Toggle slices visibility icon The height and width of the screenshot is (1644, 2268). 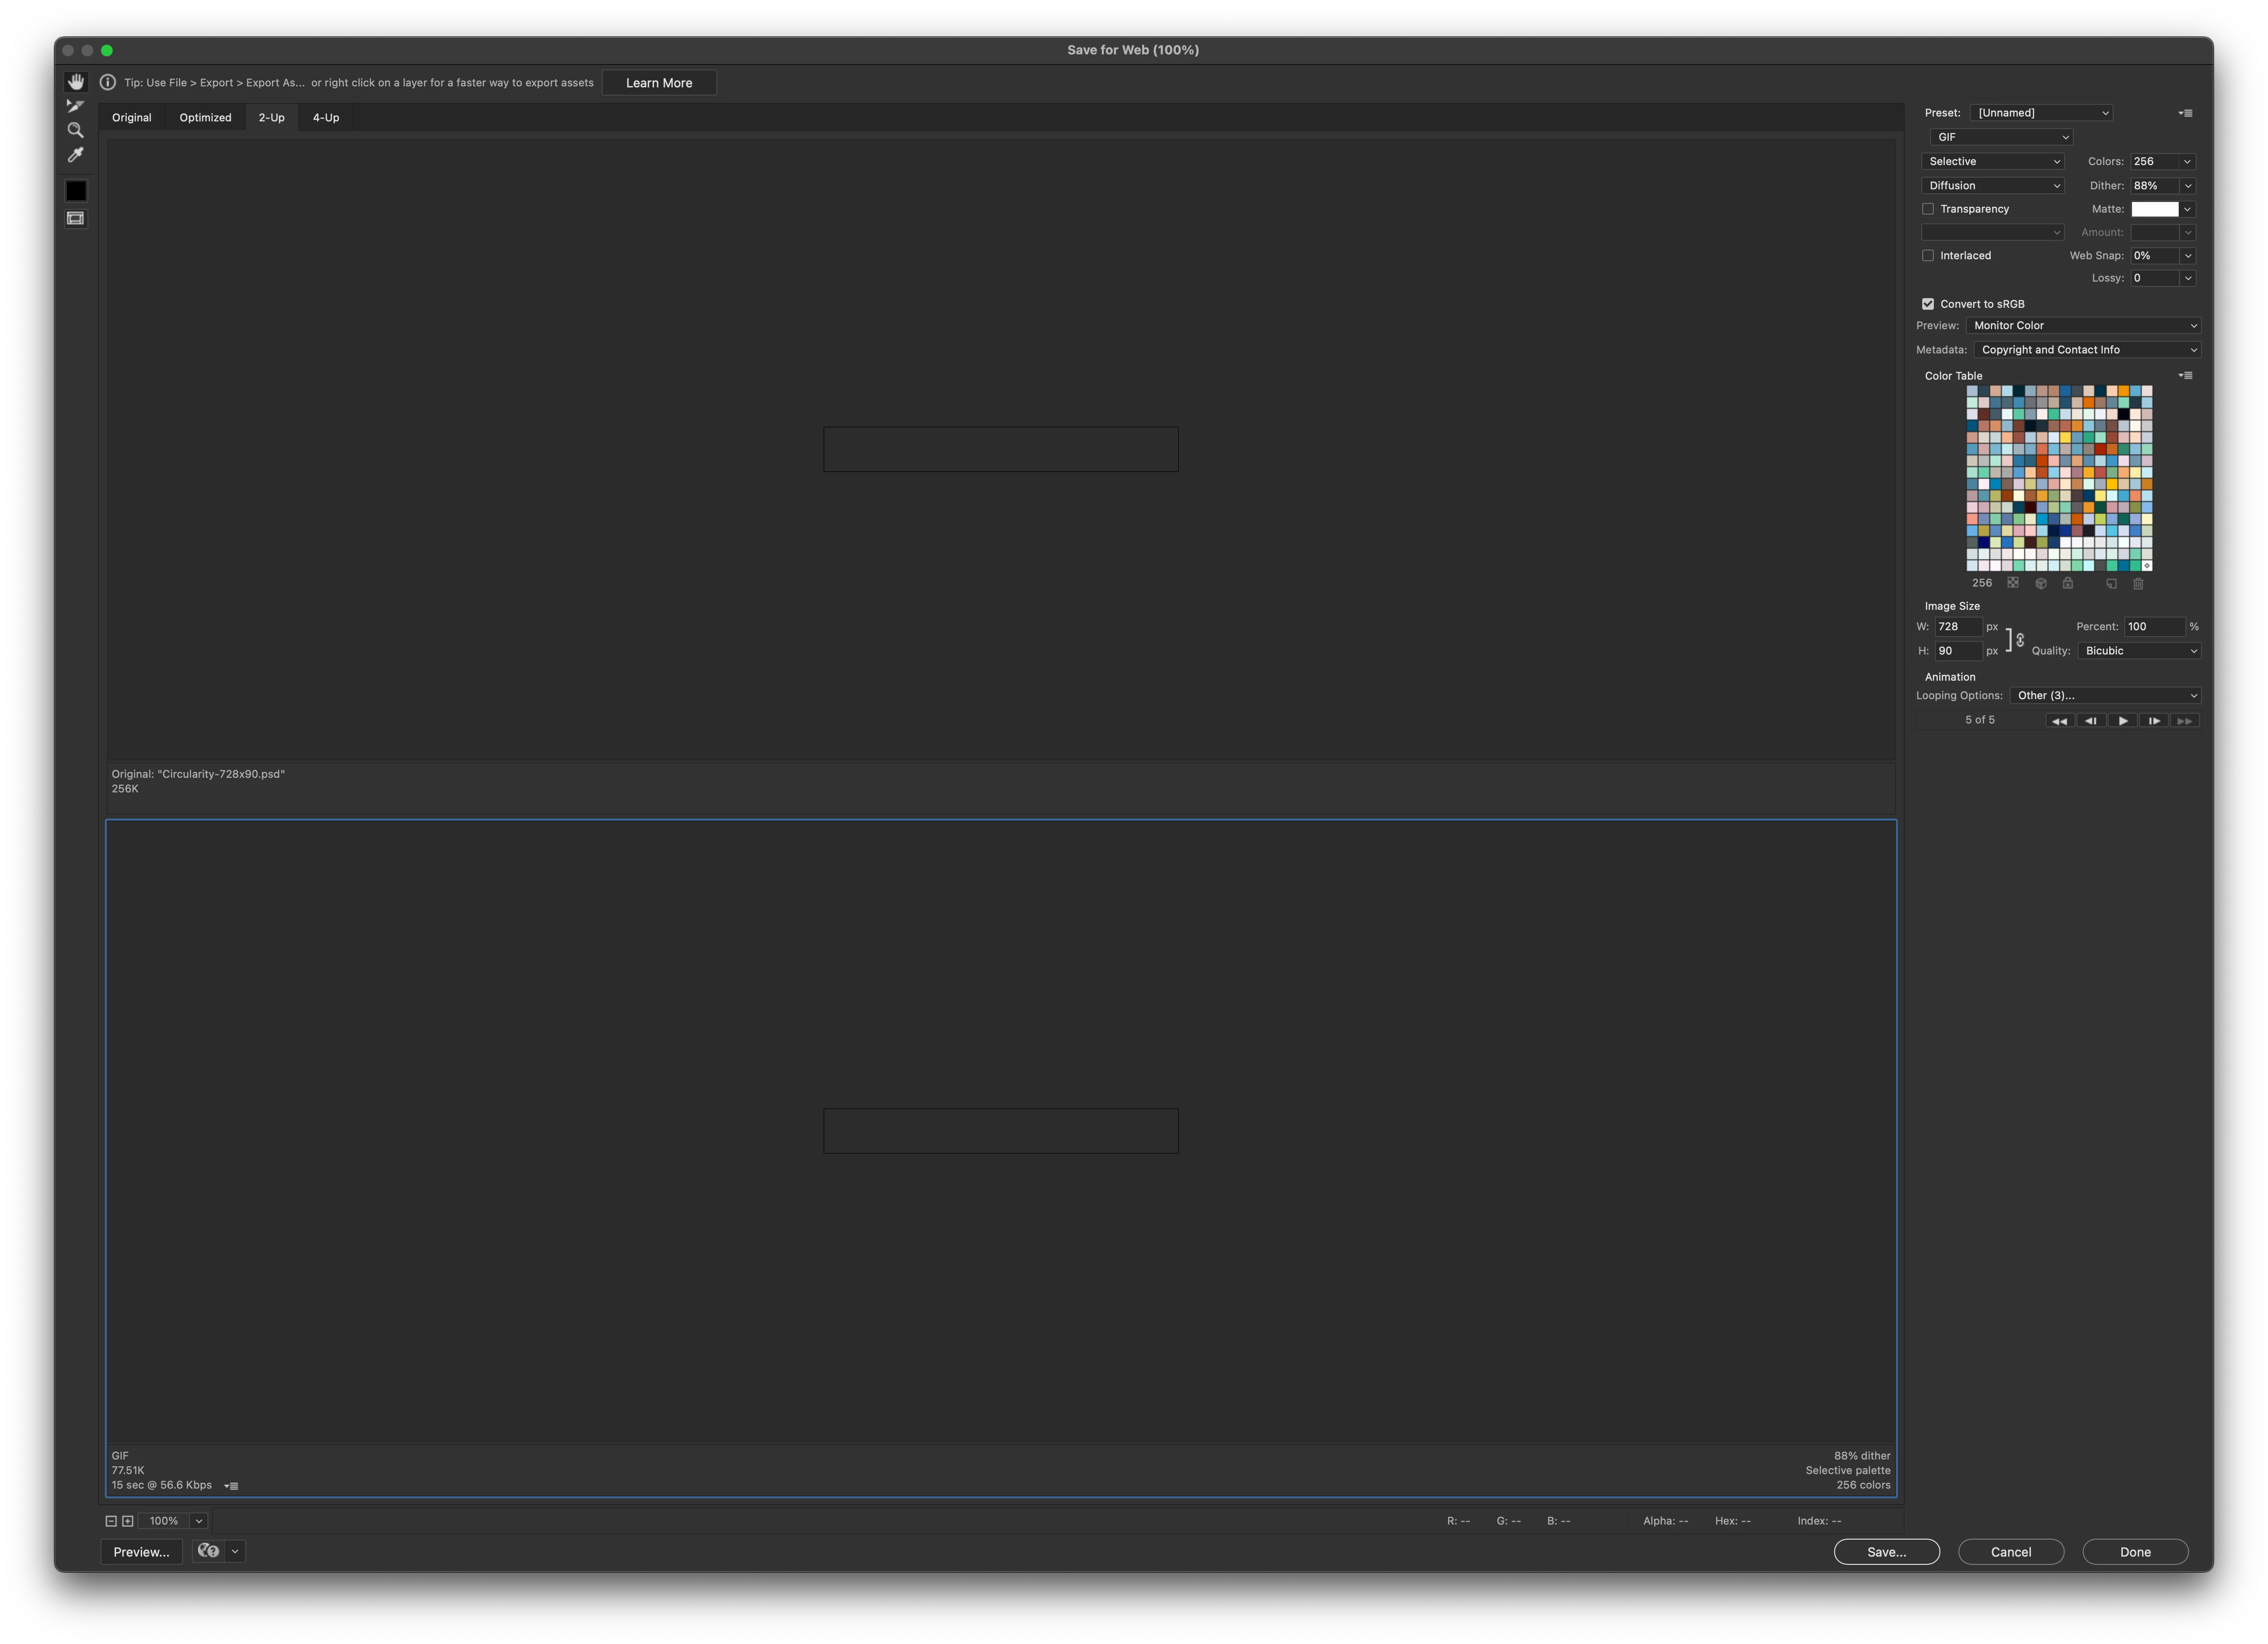coord(76,218)
